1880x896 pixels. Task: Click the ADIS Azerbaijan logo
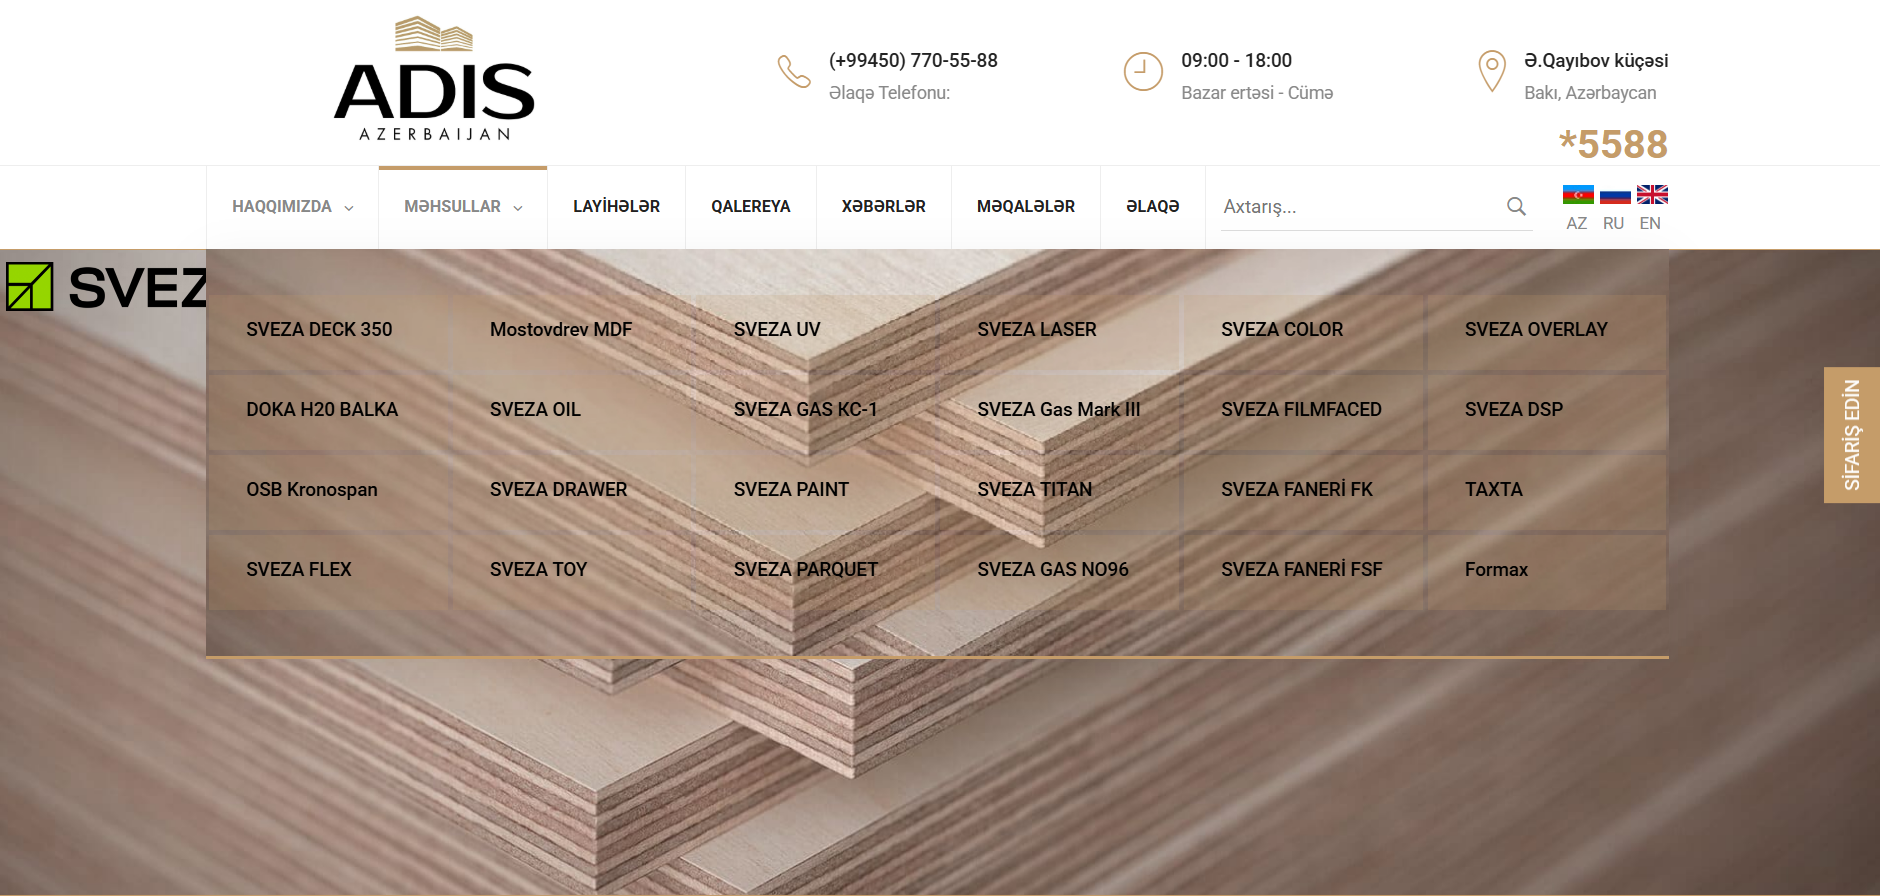click(434, 80)
